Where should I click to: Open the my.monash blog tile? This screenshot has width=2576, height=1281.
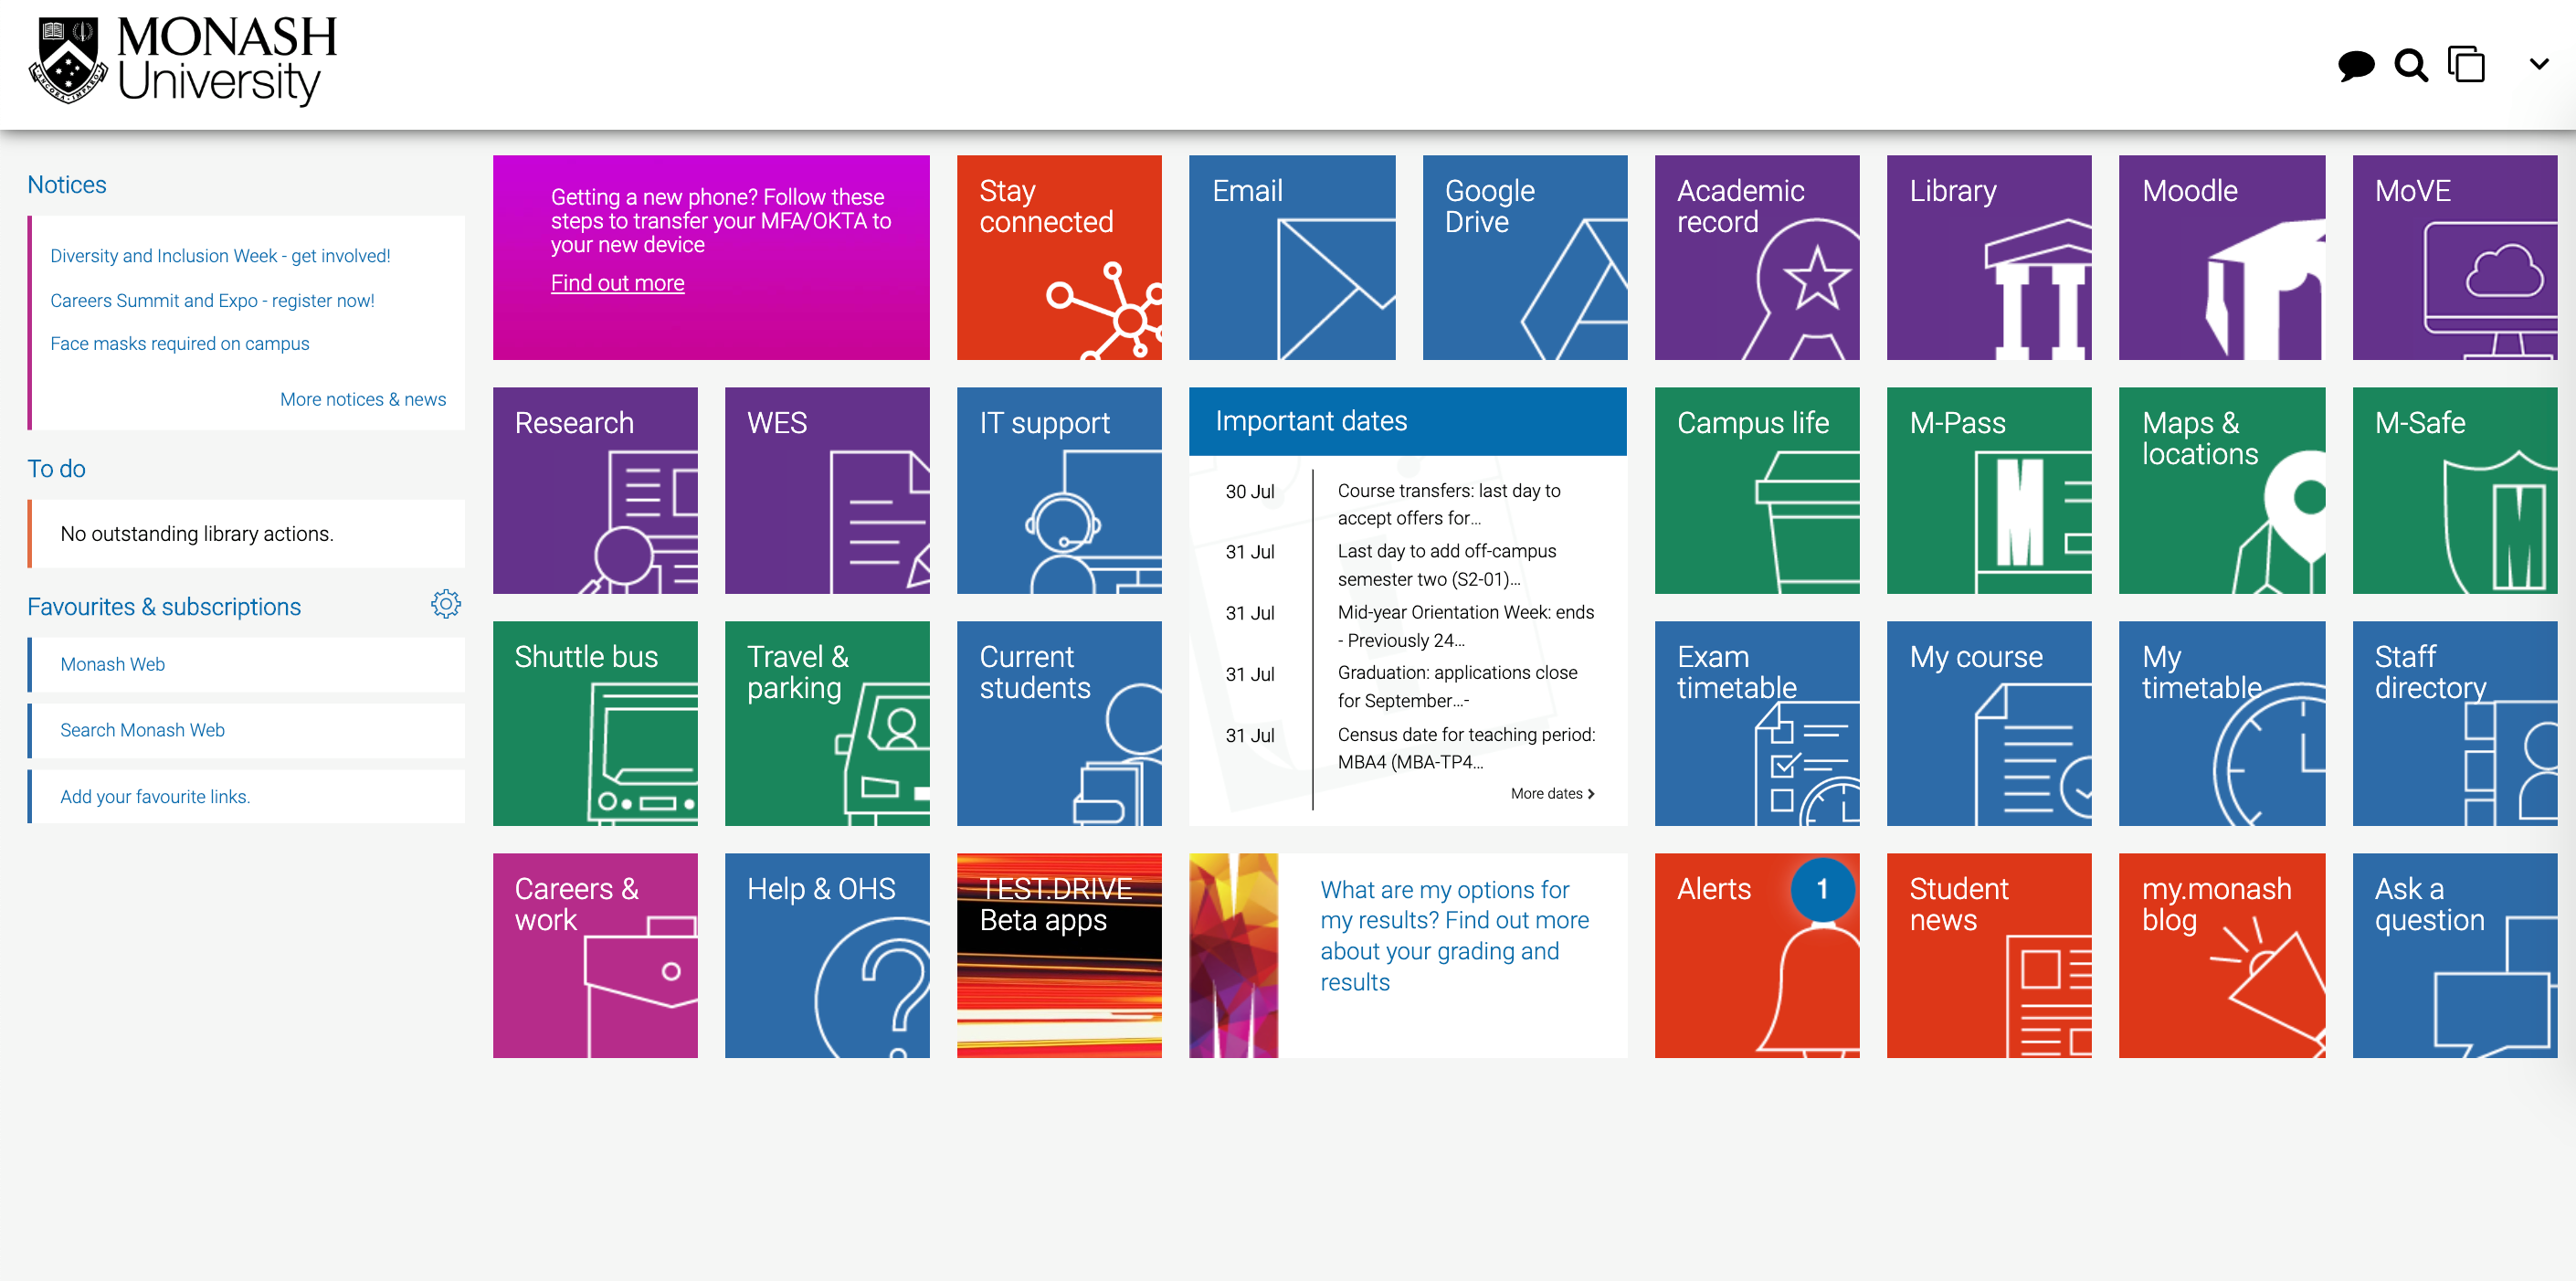pos(2222,955)
